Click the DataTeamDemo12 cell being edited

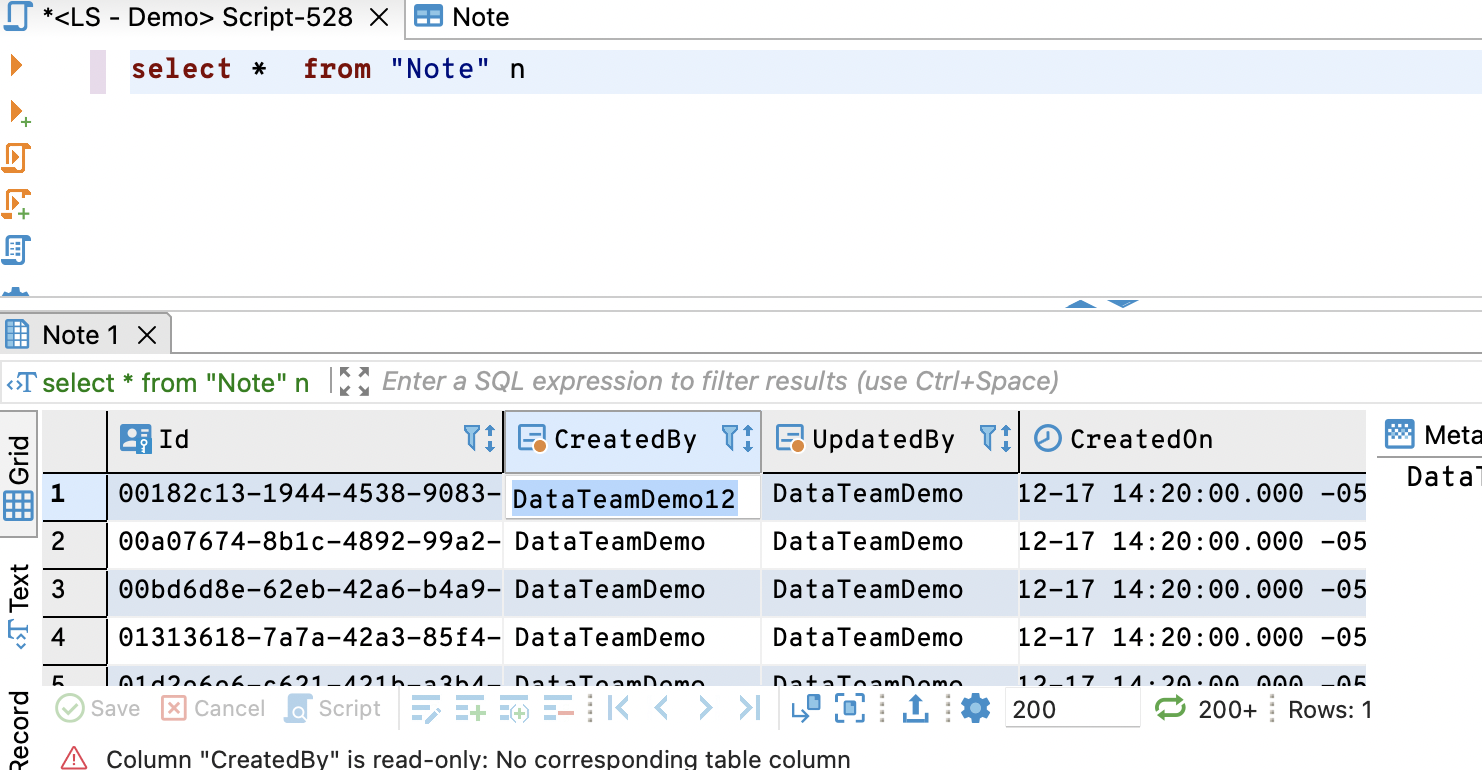632,498
